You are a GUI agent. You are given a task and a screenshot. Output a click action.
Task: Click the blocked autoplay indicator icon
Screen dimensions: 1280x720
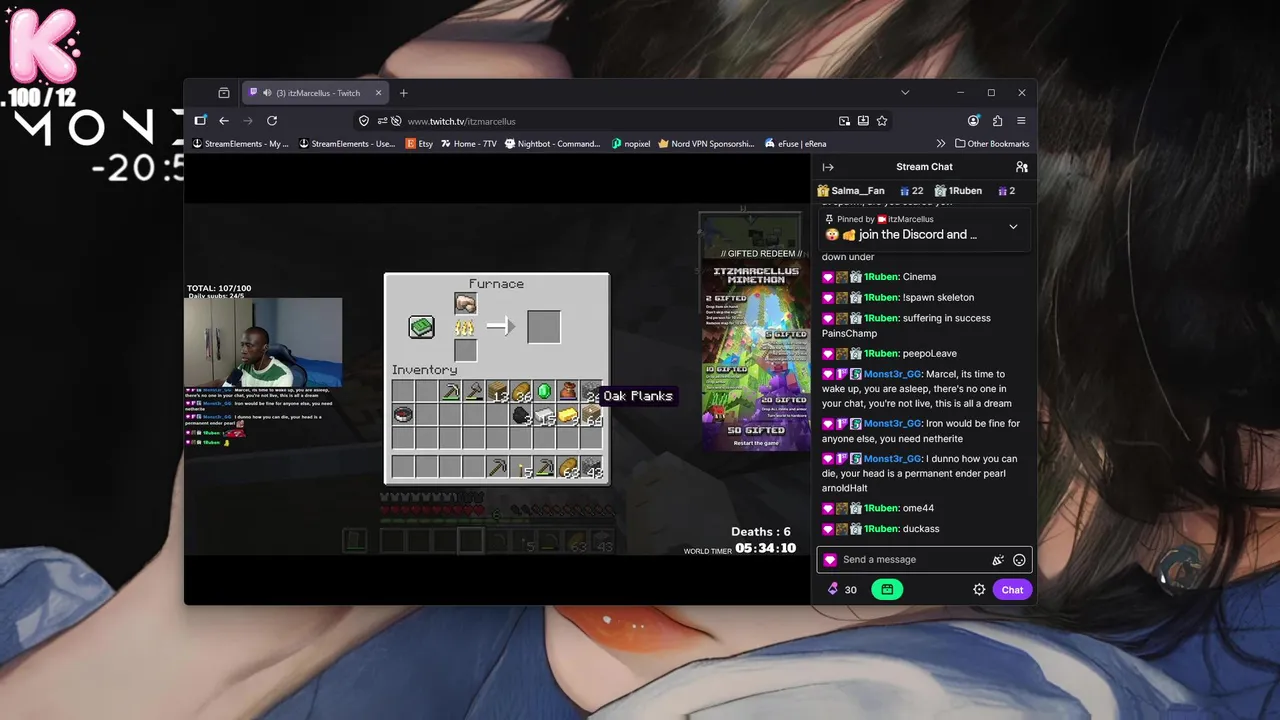[x=396, y=121]
